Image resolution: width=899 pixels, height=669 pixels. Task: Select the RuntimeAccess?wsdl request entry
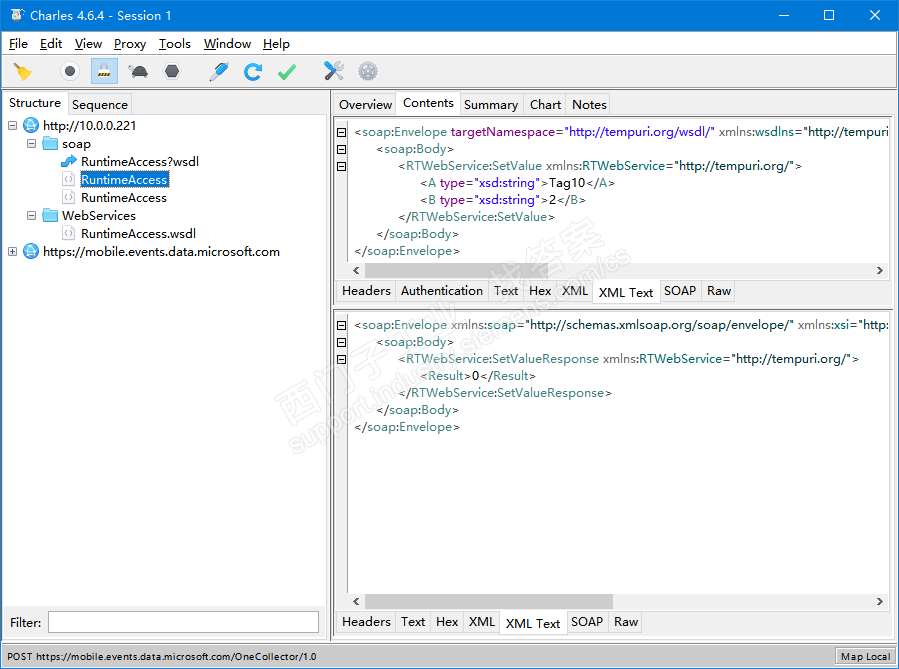coord(139,162)
